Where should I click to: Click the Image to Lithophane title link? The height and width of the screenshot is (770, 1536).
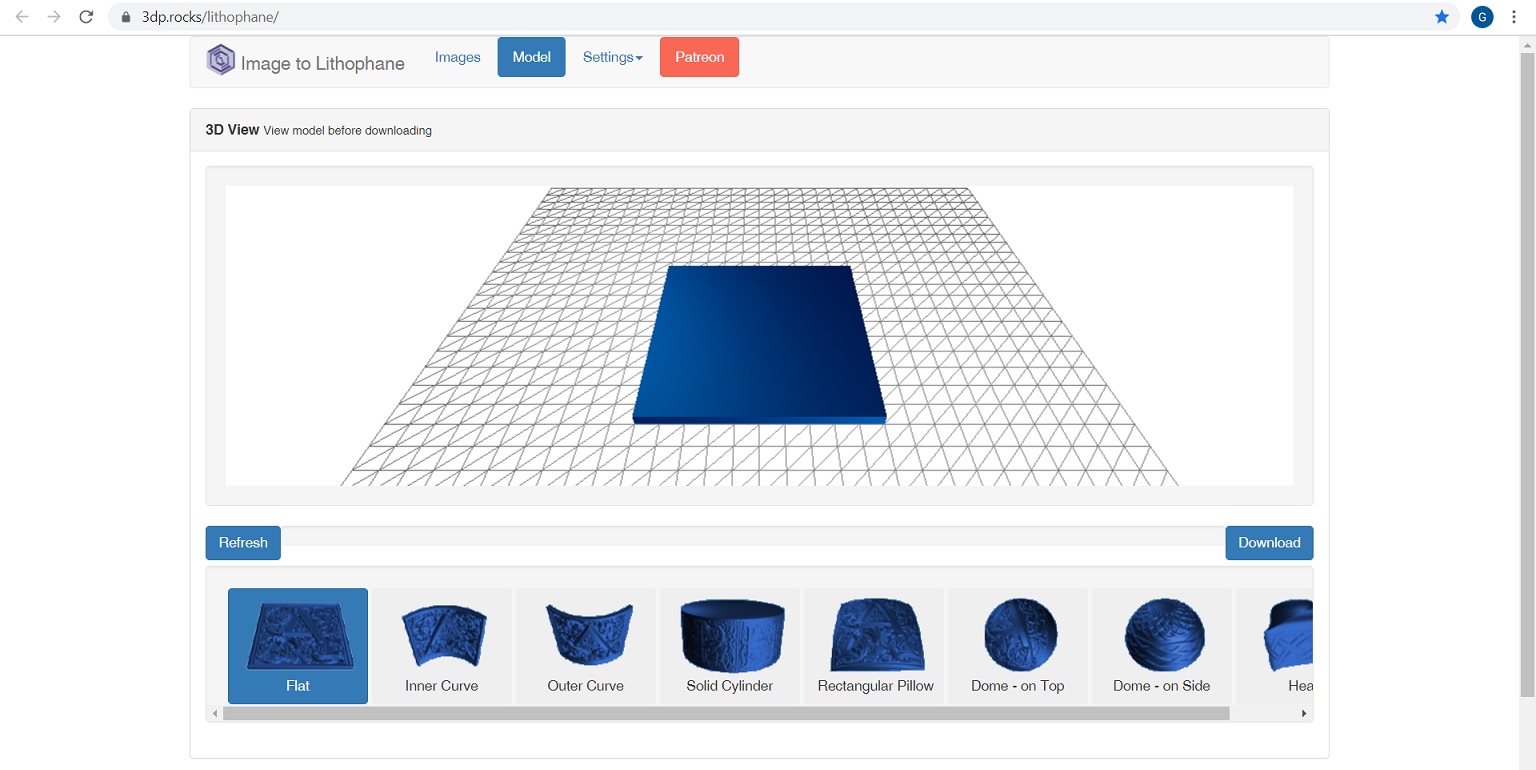323,64
